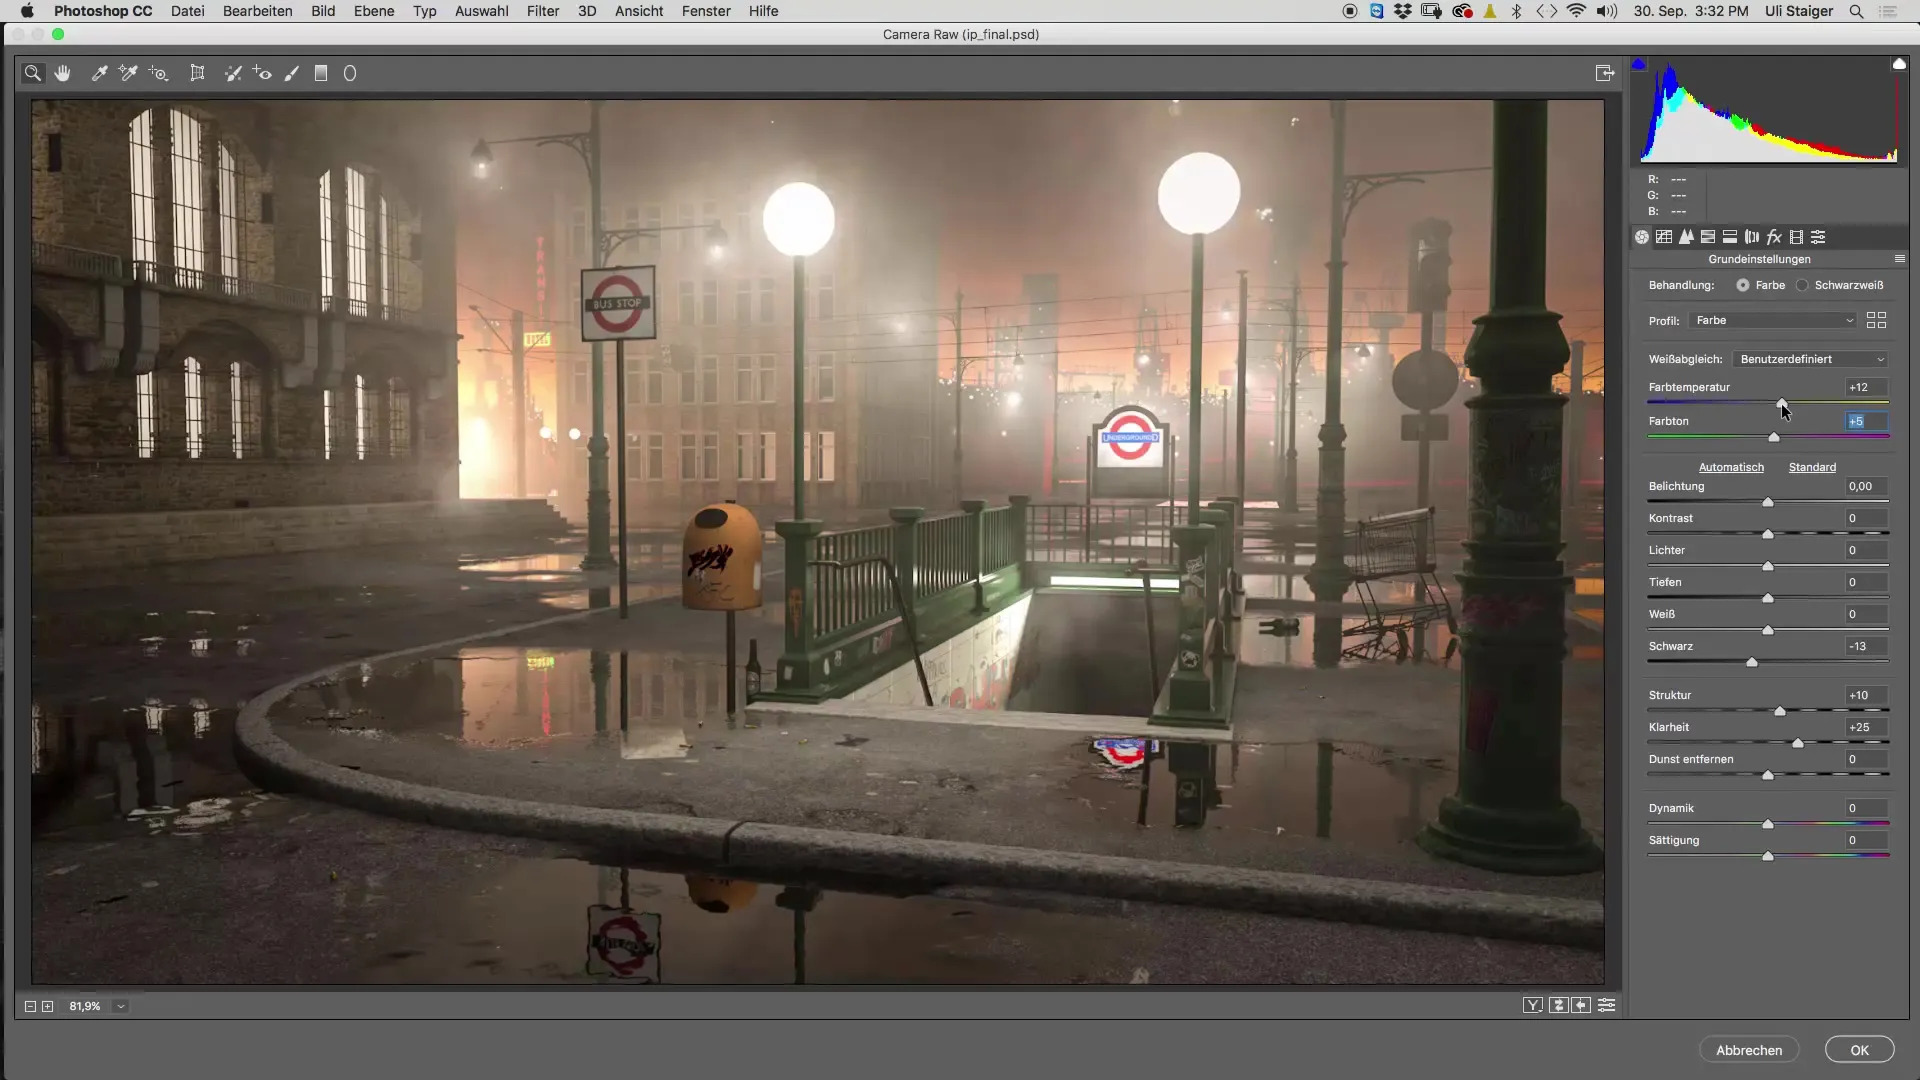Open the Weißabgleich dropdown
The height and width of the screenshot is (1080, 1920).
pos(1811,359)
